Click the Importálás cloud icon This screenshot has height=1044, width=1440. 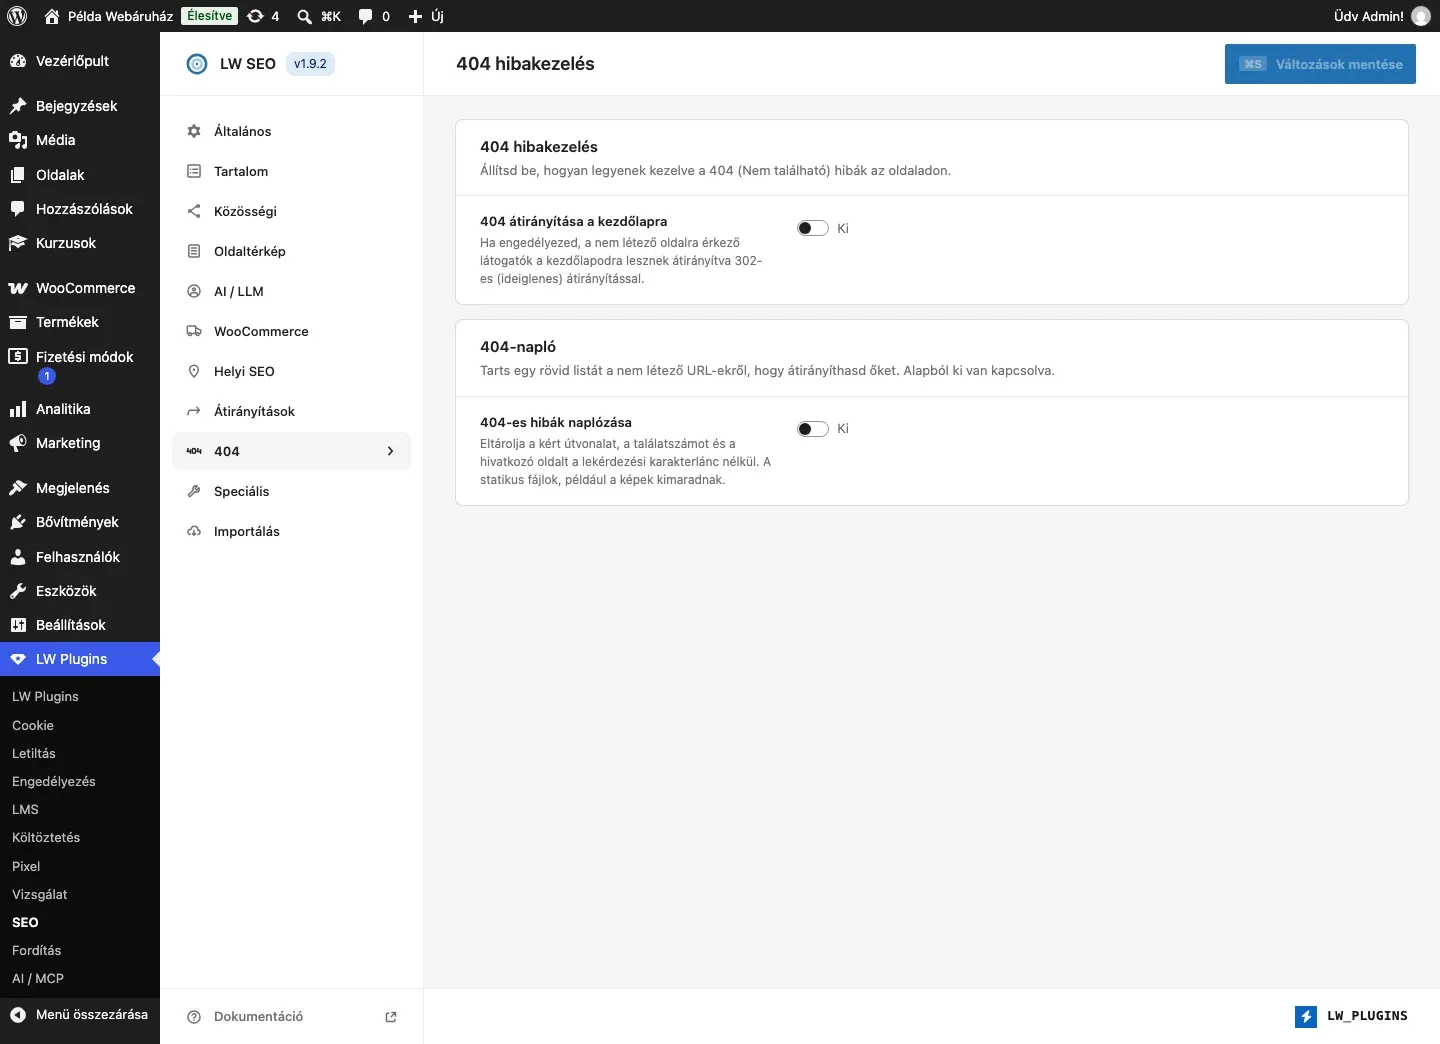point(194,531)
